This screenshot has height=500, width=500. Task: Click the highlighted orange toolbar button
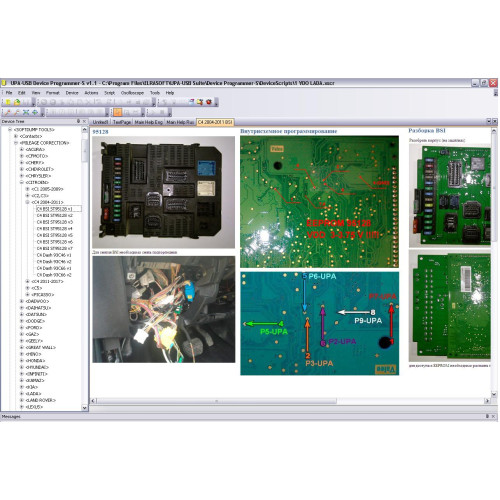(x=117, y=112)
